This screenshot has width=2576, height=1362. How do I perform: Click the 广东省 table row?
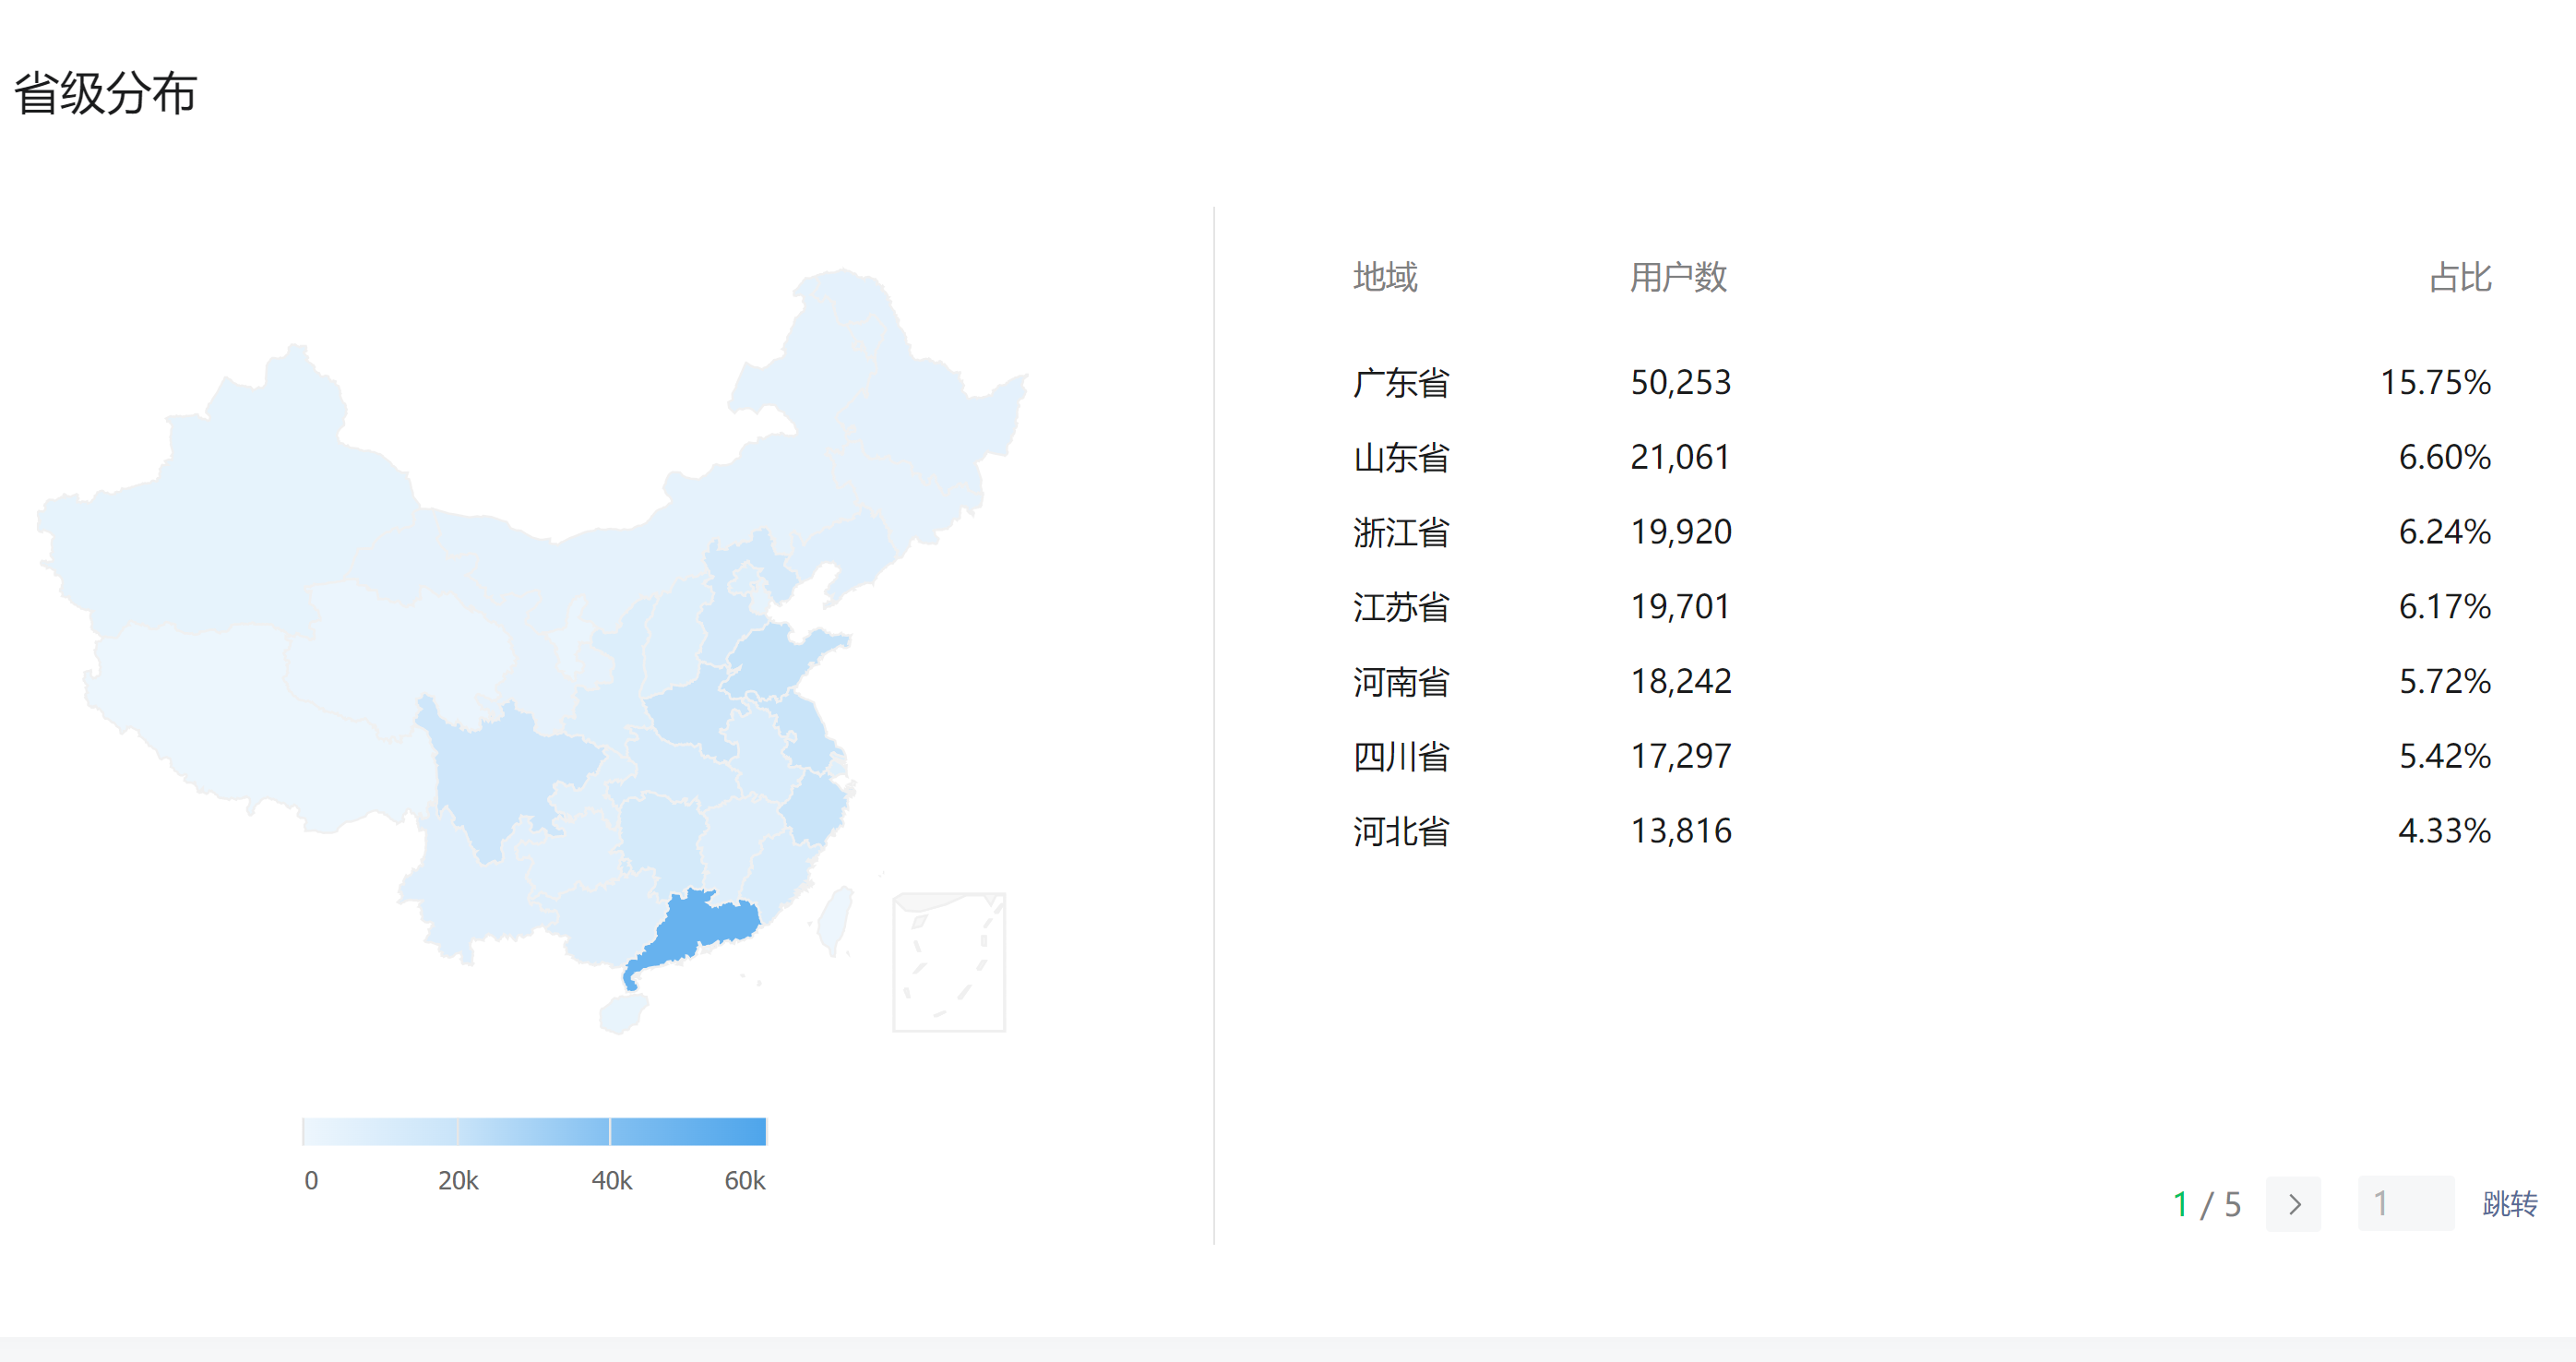1400,382
